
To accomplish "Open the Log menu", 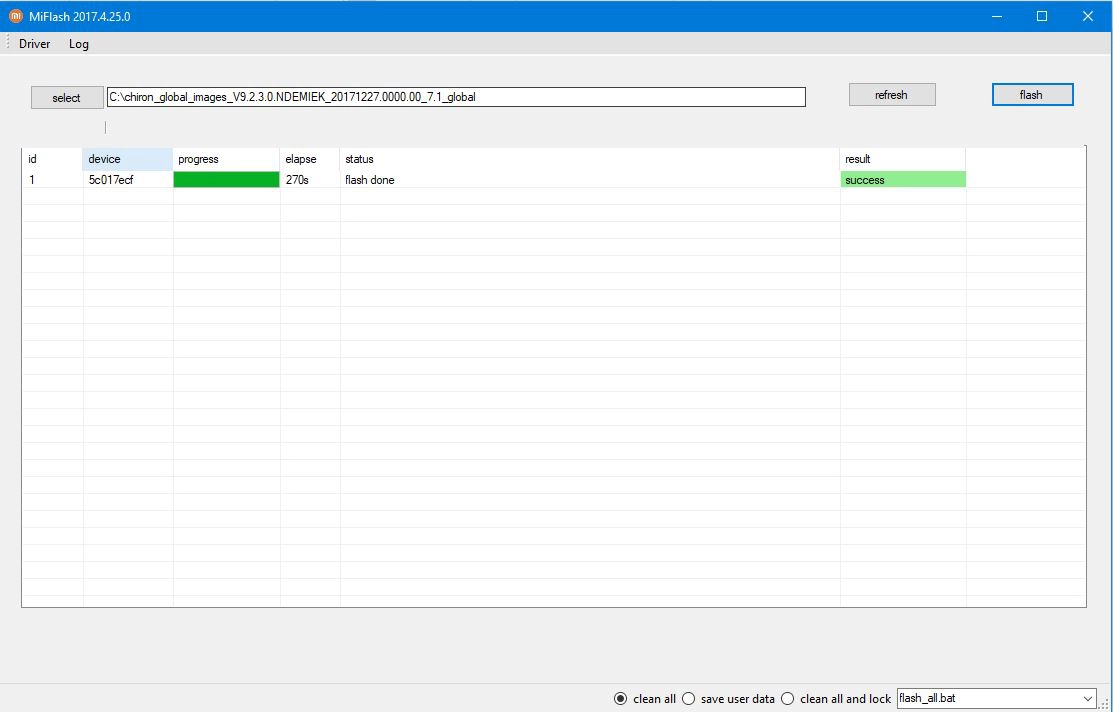I will 79,44.
